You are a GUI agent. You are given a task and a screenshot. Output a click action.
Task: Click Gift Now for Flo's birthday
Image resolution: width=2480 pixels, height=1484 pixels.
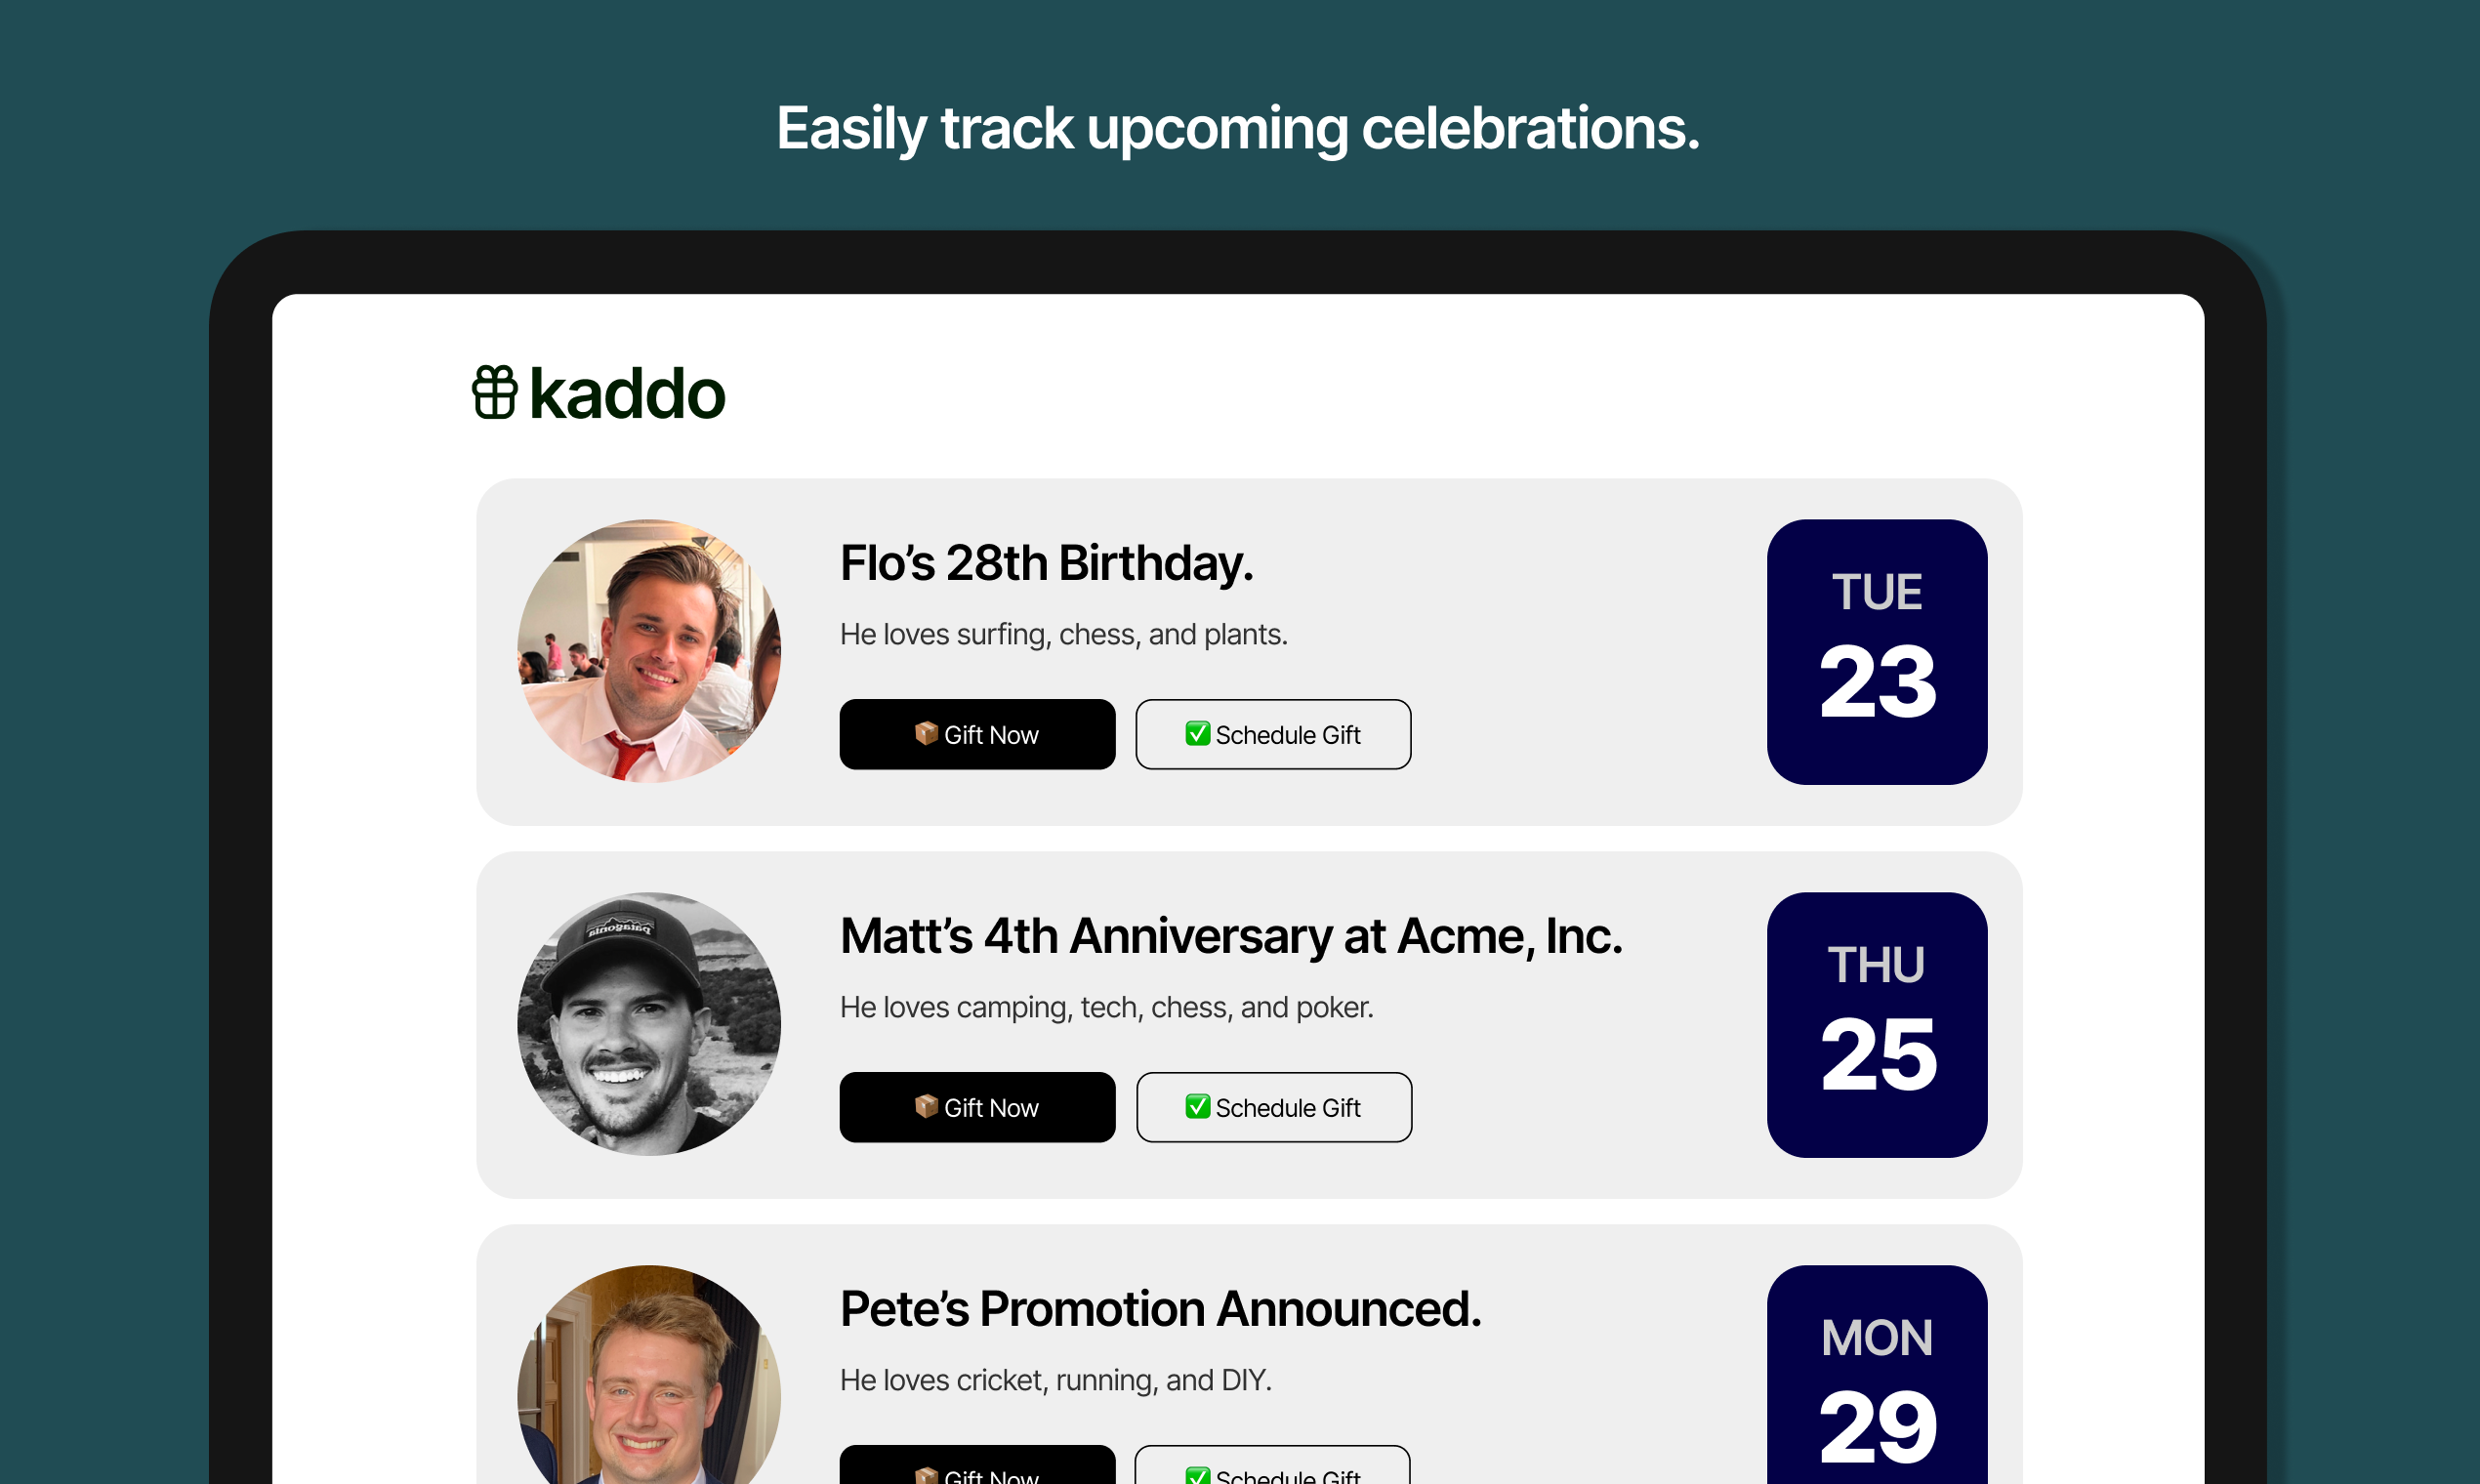[977, 734]
